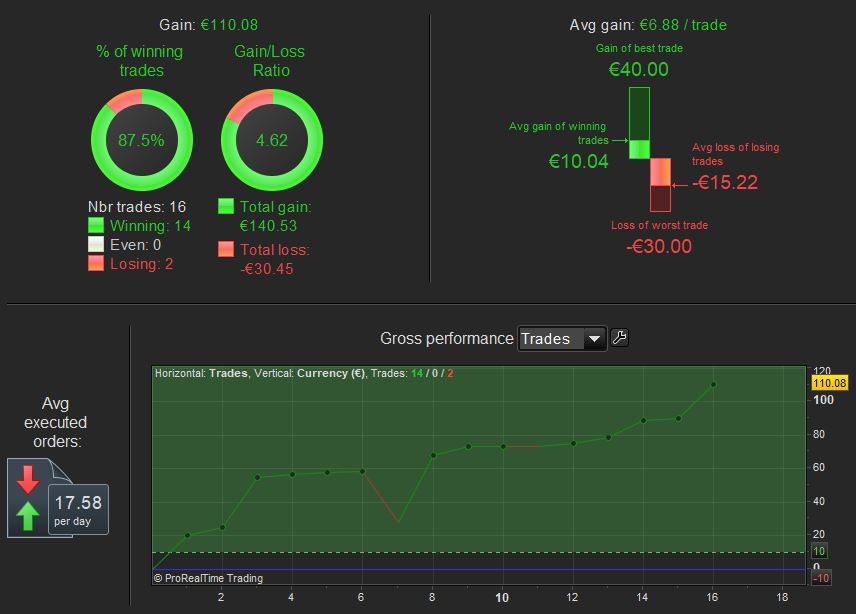Screen dimensions: 856x614
Task: Click the green Total gain swatch
Action: pos(226,206)
